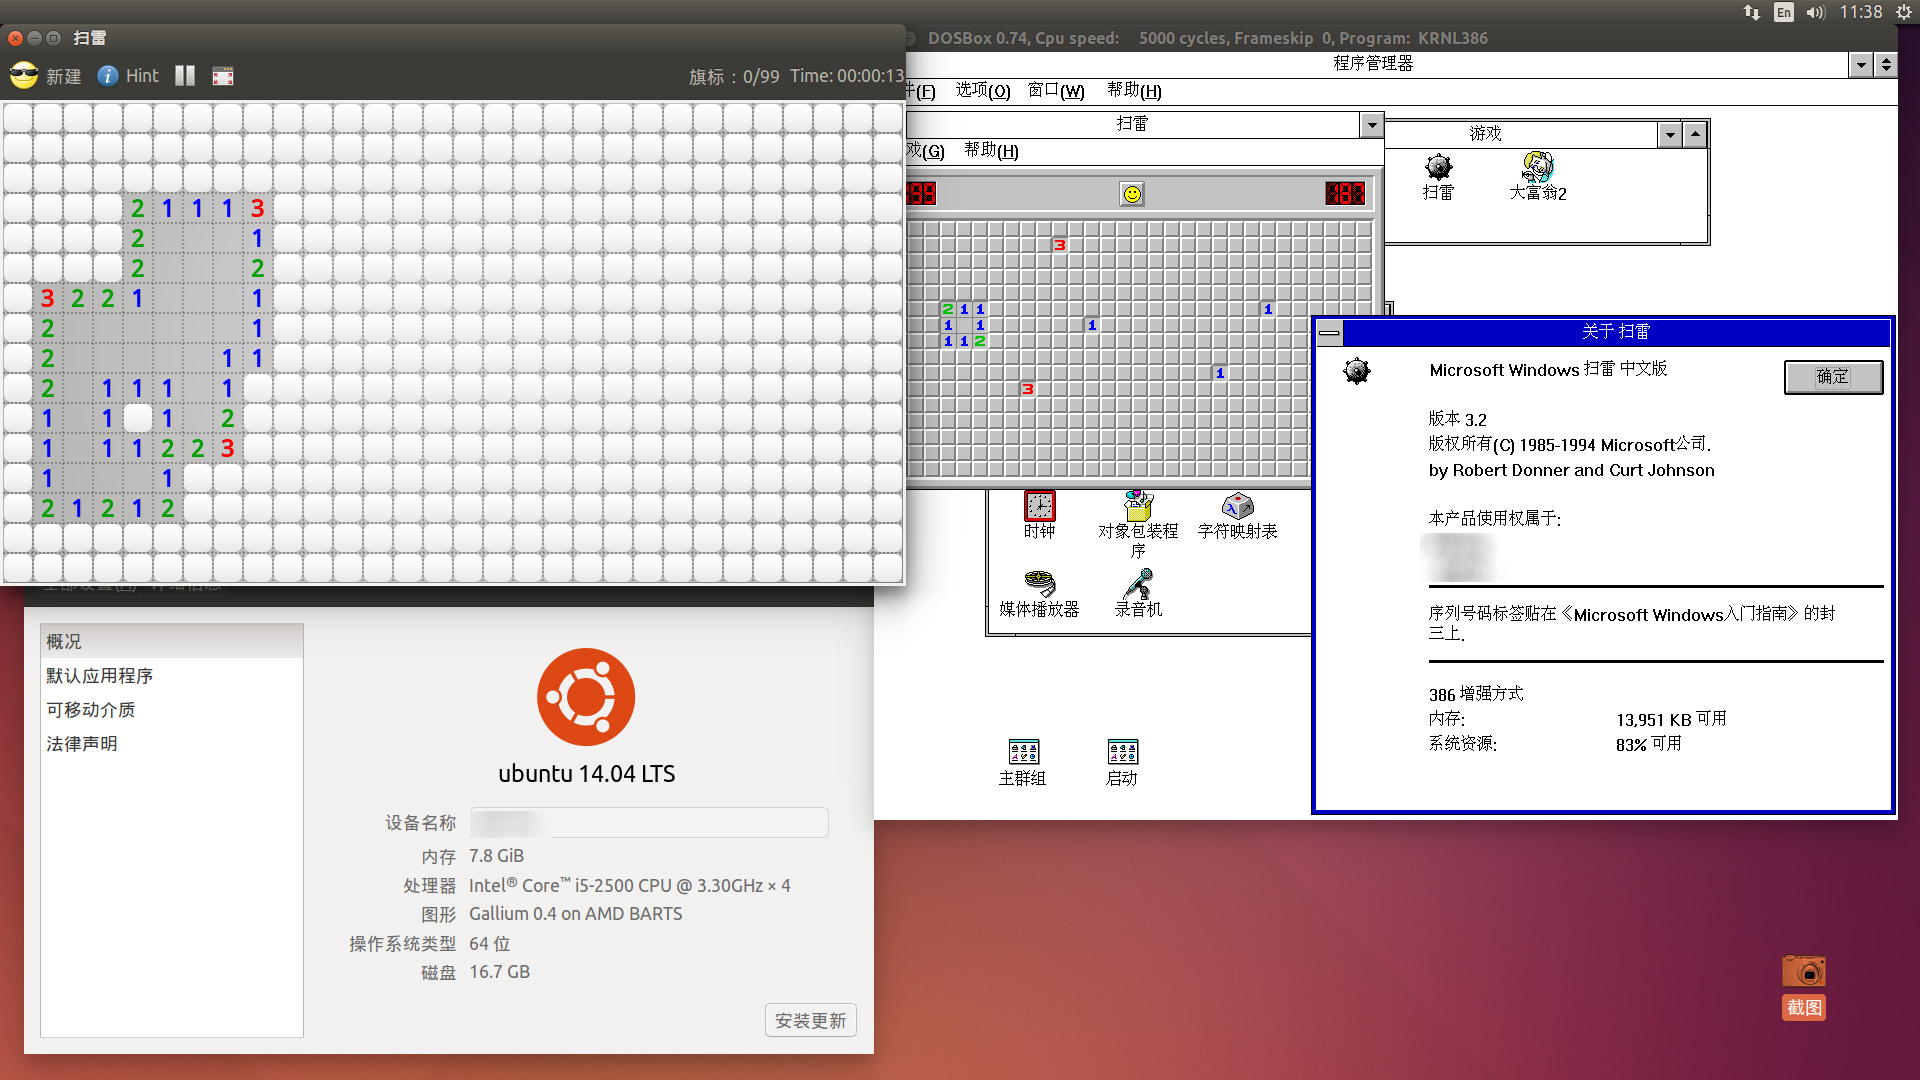The image size is (1920, 1080).
Task: Click the 13,951 KB 可用 memory text
Action: point(1671,719)
